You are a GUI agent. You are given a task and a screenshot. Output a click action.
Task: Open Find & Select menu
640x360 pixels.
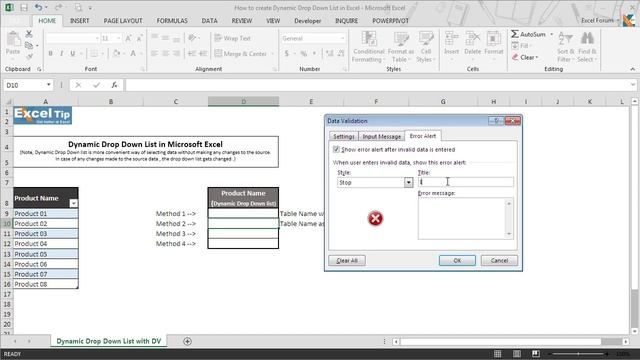click(587, 47)
